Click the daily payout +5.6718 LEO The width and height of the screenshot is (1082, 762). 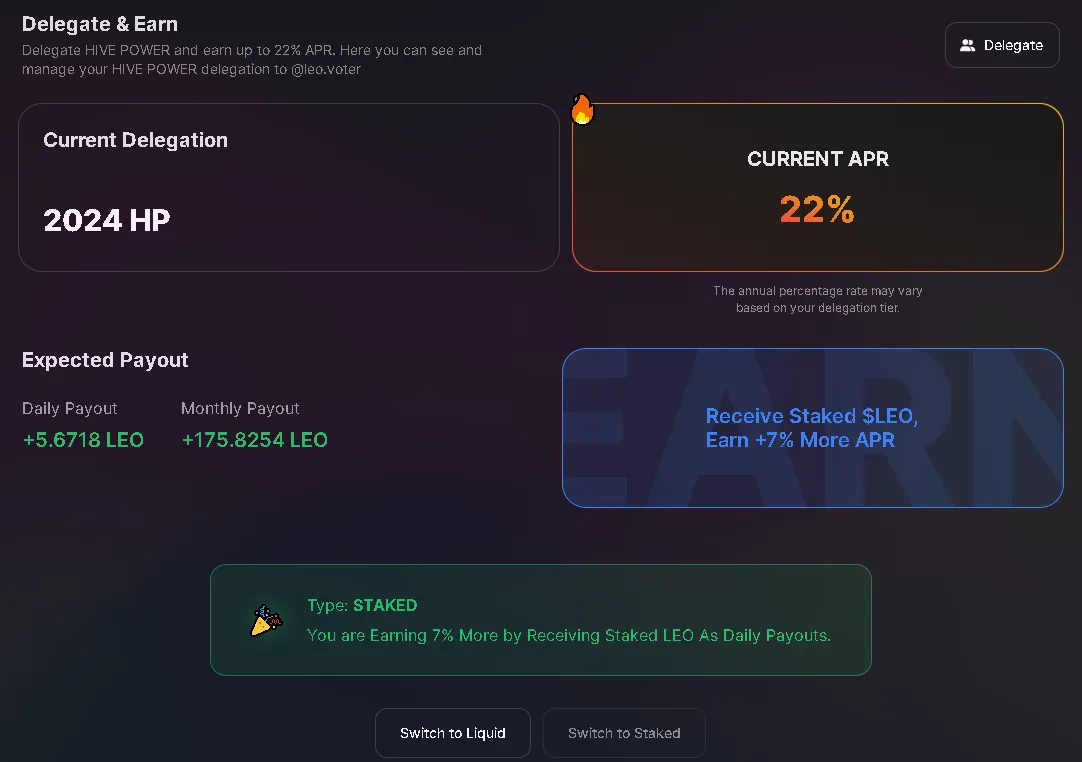point(83,440)
